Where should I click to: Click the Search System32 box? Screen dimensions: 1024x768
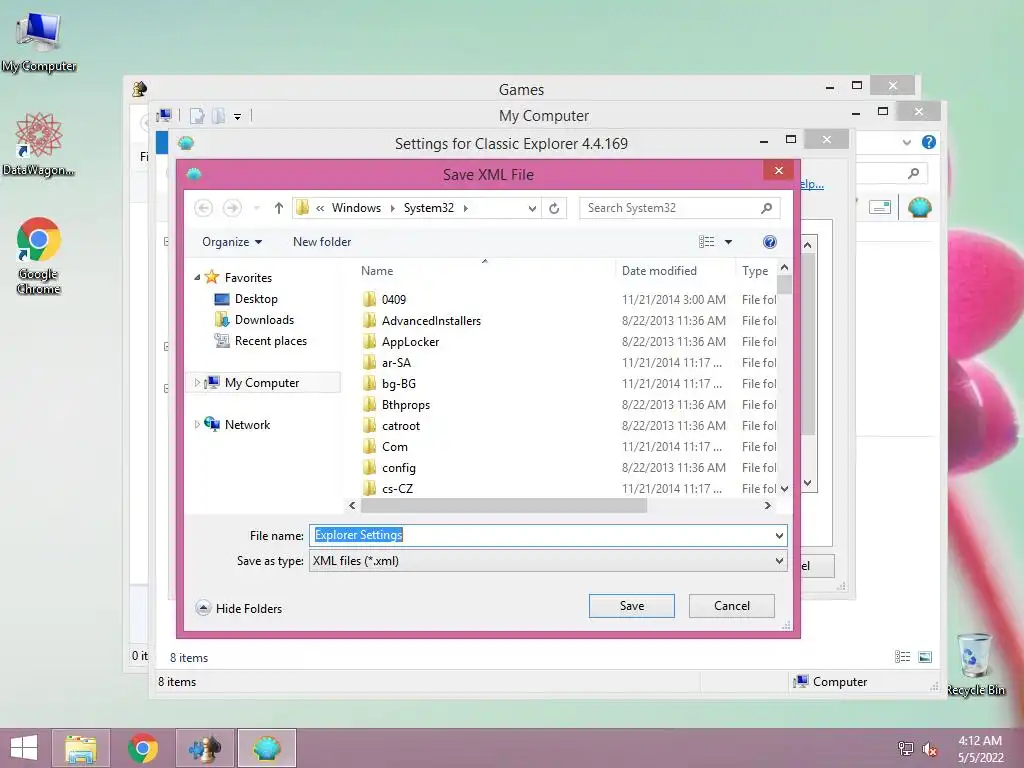coord(673,208)
